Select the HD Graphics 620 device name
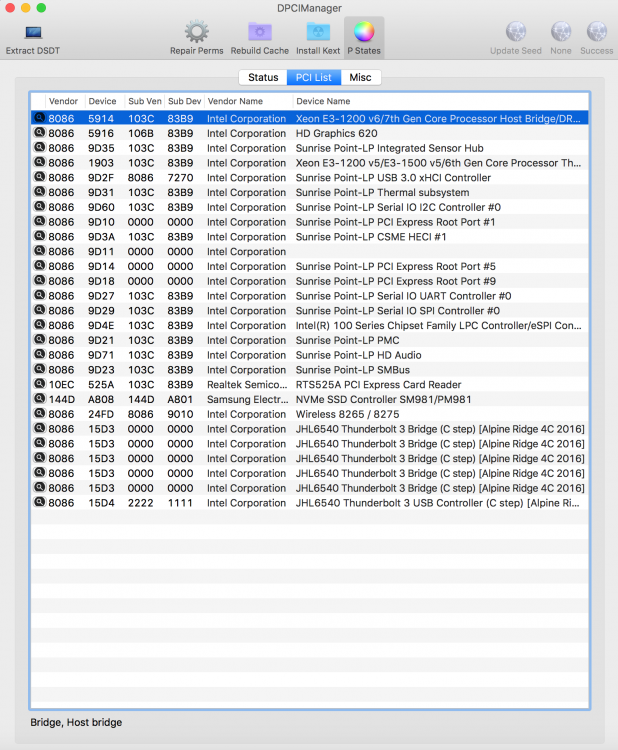 pyautogui.click(x=336, y=133)
